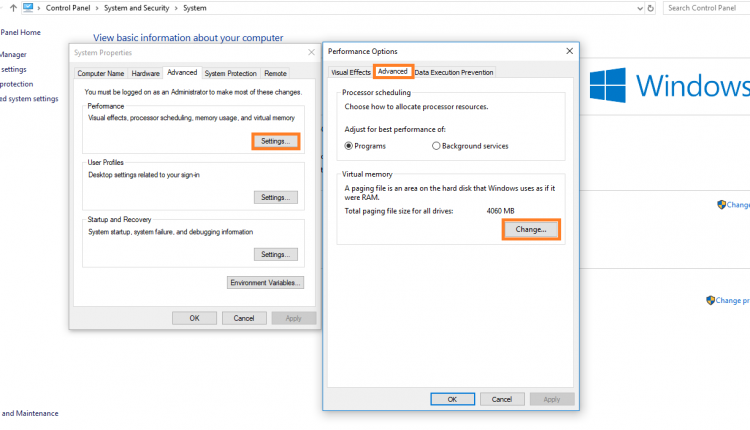Image resolution: width=750 pixels, height=430 pixels.
Task: Click 'View basic information about your computer' heading
Action: click(188, 37)
